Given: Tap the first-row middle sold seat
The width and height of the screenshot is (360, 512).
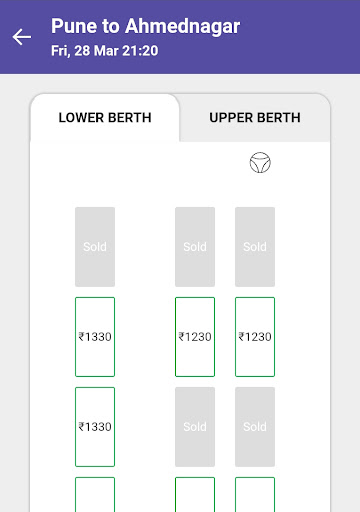Looking at the screenshot, I should (195, 247).
